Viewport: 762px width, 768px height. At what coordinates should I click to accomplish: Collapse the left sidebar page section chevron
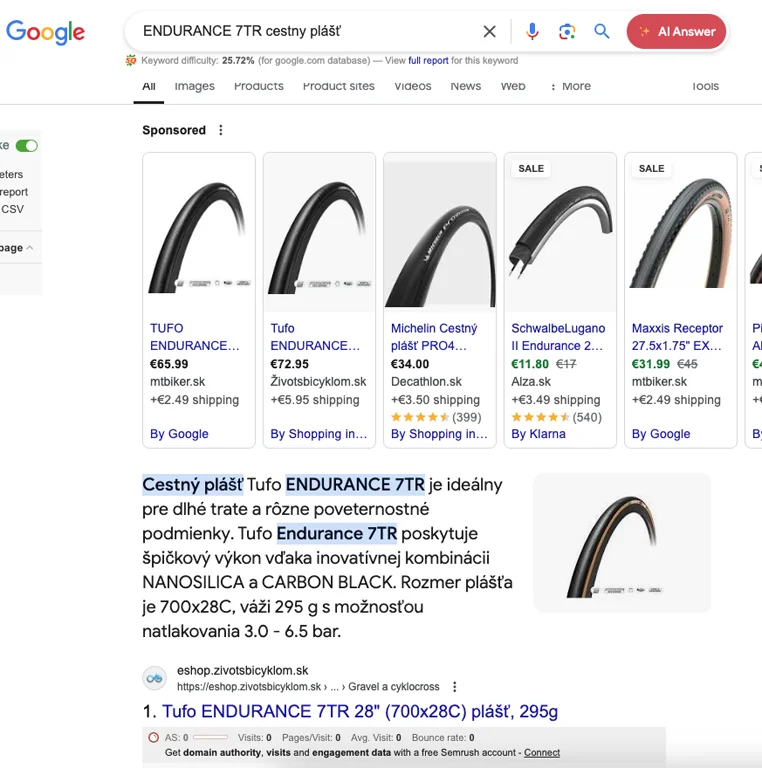click(30, 248)
